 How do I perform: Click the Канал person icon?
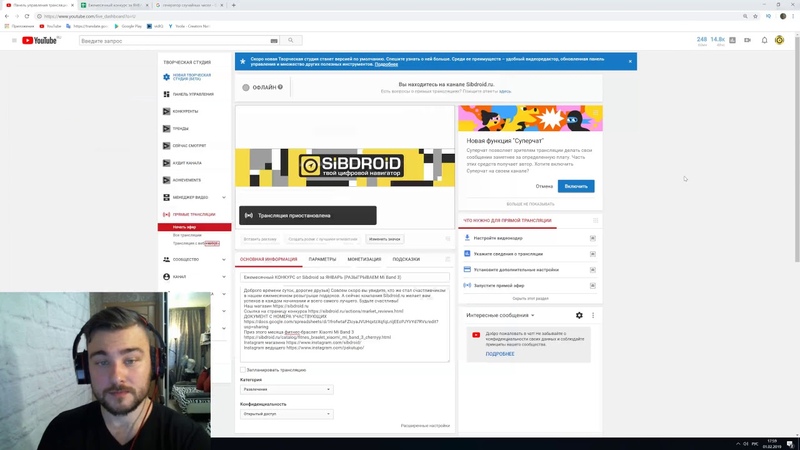click(x=166, y=277)
